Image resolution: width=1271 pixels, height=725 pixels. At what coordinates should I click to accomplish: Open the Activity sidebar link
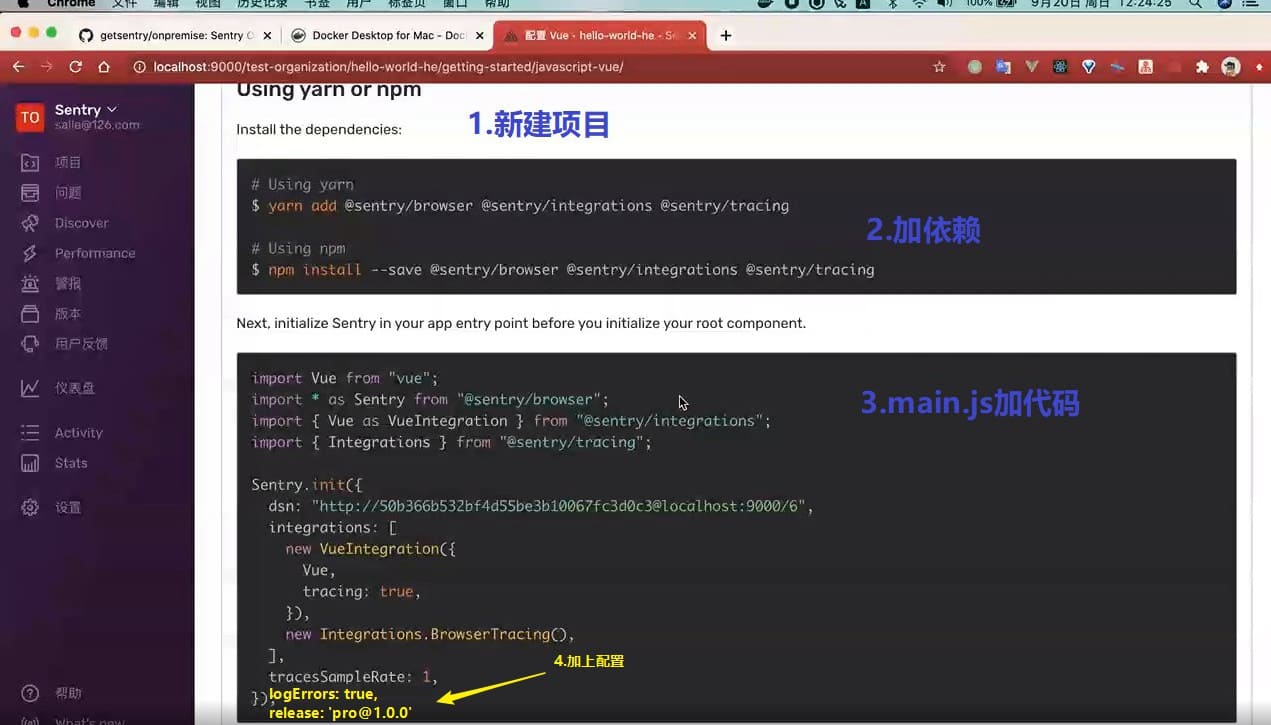tap(78, 433)
